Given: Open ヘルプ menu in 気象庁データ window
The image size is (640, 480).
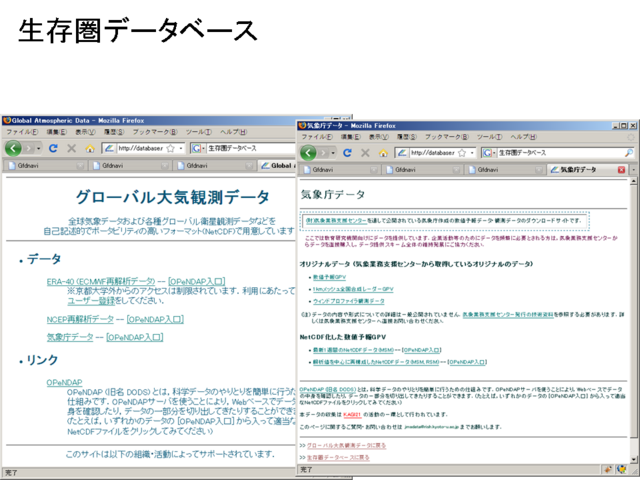Looking at the screenshot, I should [524, 137].
